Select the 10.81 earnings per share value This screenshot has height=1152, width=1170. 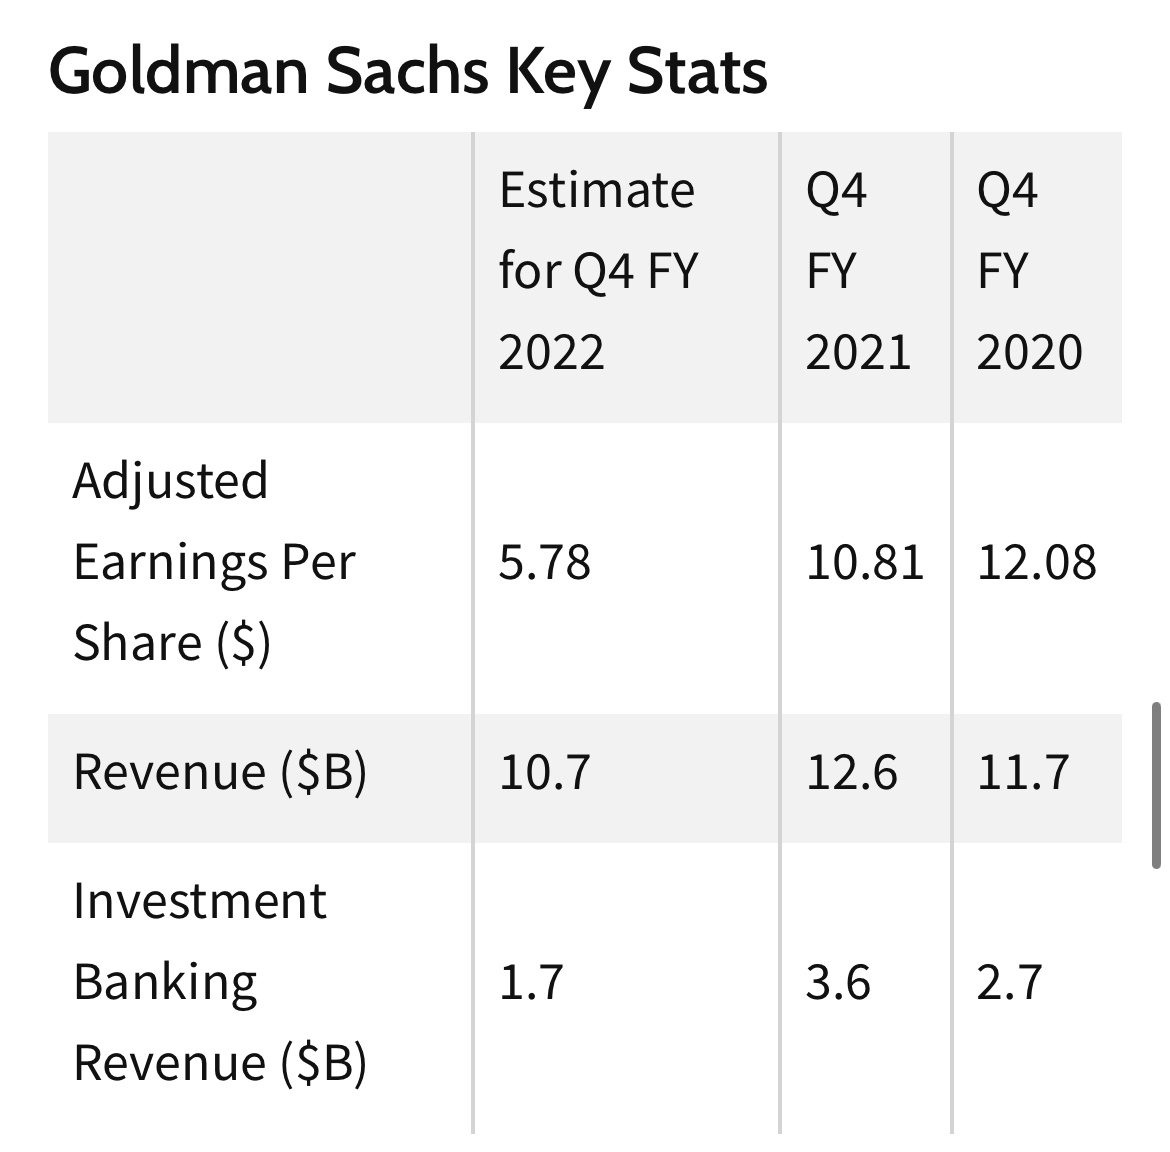[x=864, y=562]
